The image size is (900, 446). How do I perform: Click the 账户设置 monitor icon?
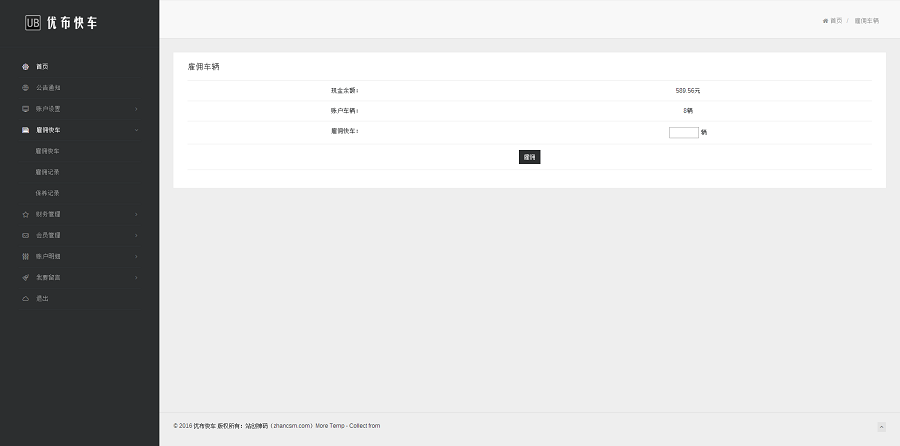pyautogui.click(x=25, y=109)
